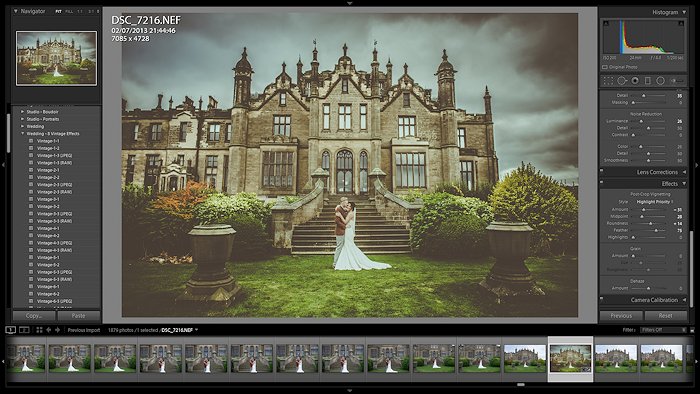Go back with the left arrow icon
This screenshot has width=700, height=394.
[49, 330]
